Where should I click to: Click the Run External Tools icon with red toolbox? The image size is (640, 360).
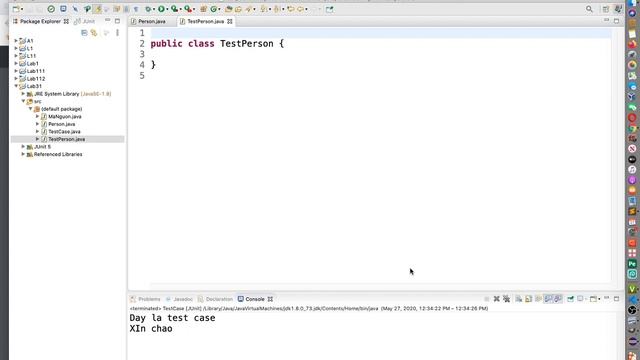[x=188, y=9]
